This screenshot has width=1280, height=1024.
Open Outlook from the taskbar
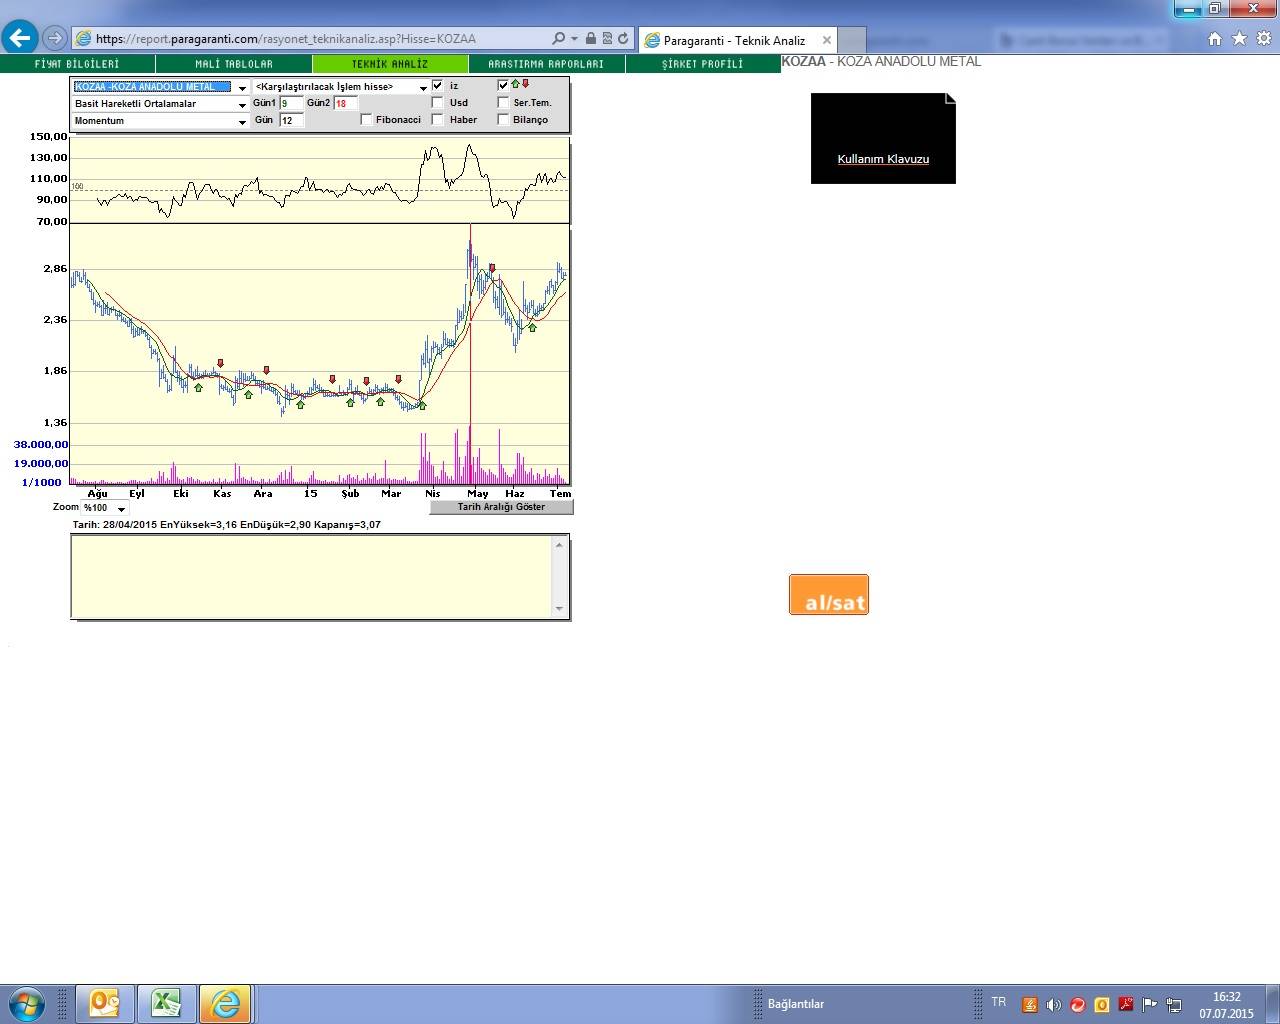tap(105, 1003)
